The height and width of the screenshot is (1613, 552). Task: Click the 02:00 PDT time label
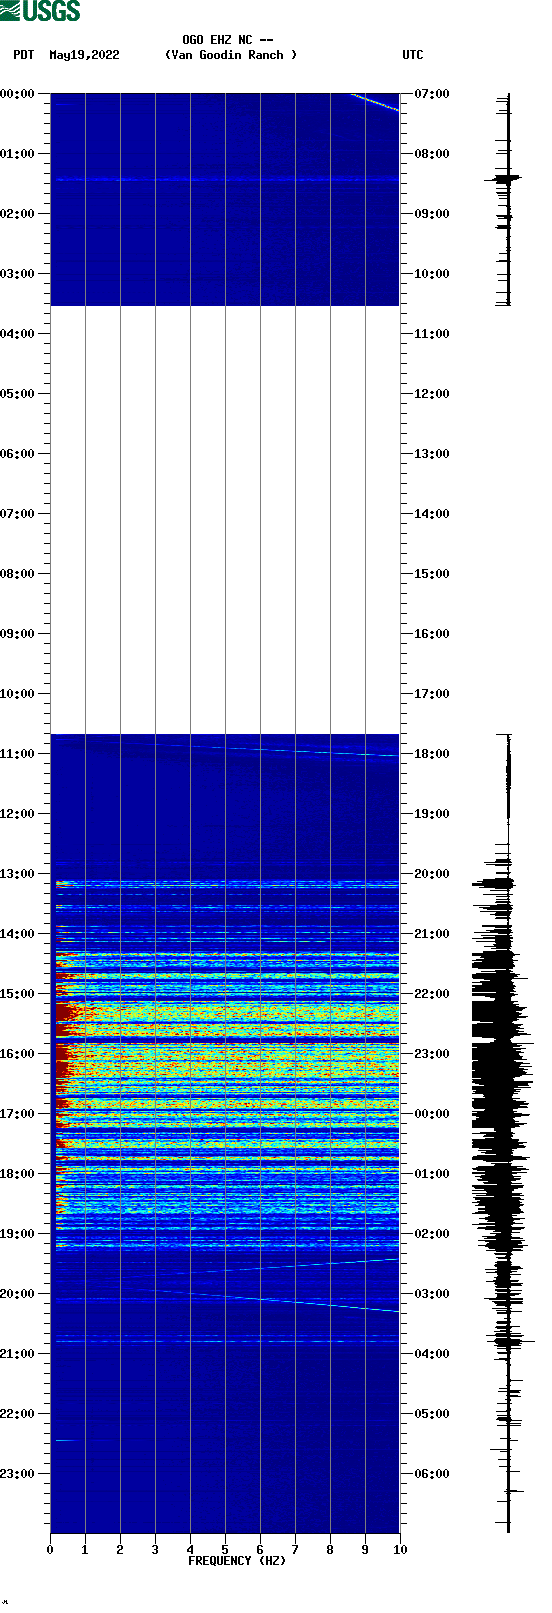(x=18, y=214)
